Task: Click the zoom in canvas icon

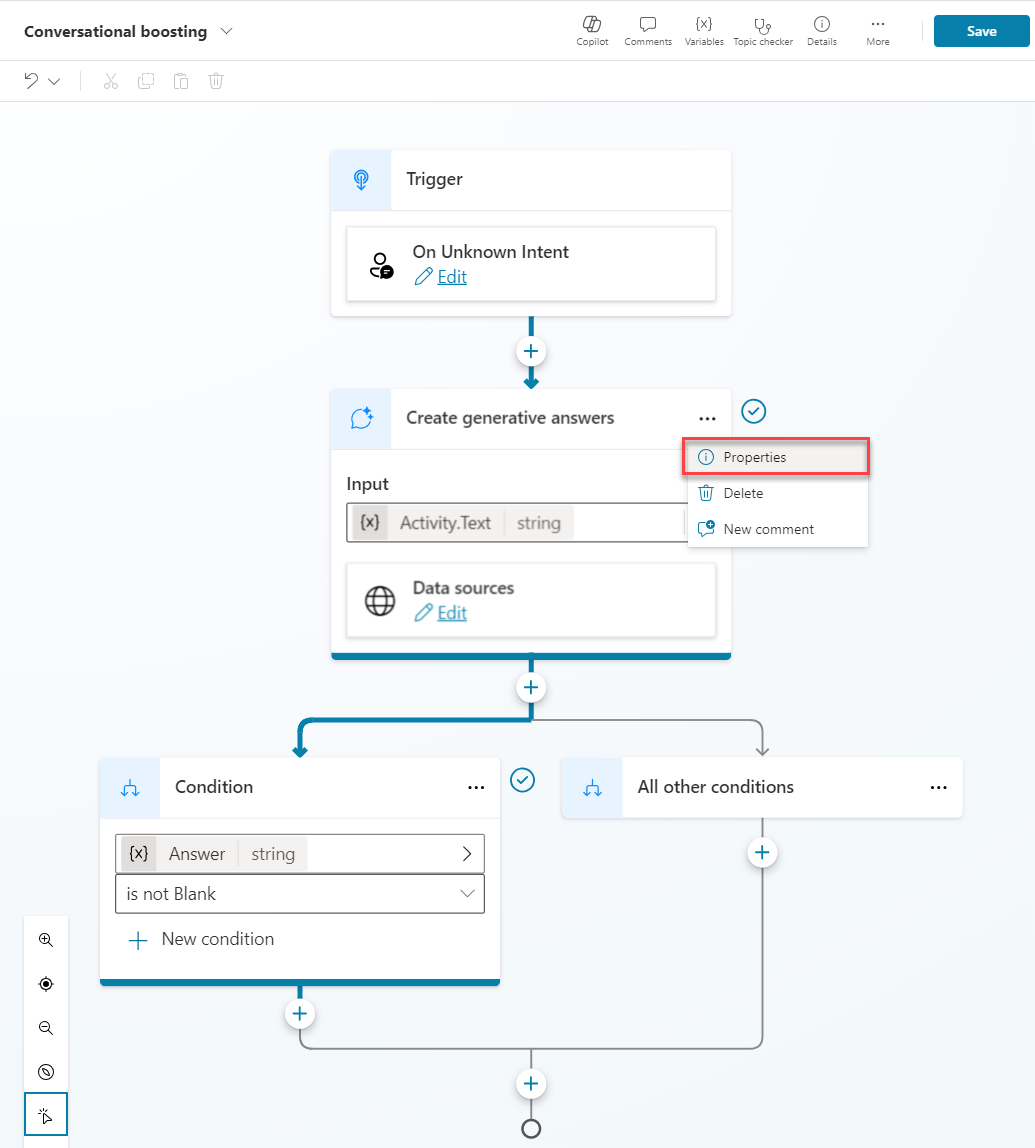Action: pos(46,940)
